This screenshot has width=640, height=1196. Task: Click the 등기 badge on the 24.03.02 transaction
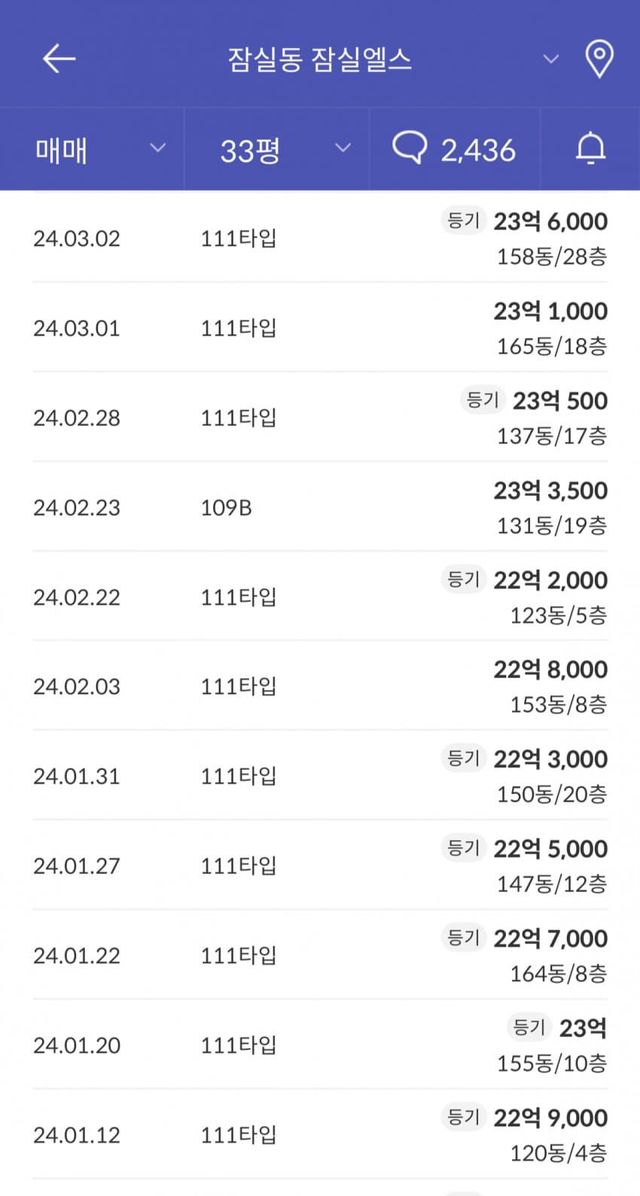click(x=464, y=219)
